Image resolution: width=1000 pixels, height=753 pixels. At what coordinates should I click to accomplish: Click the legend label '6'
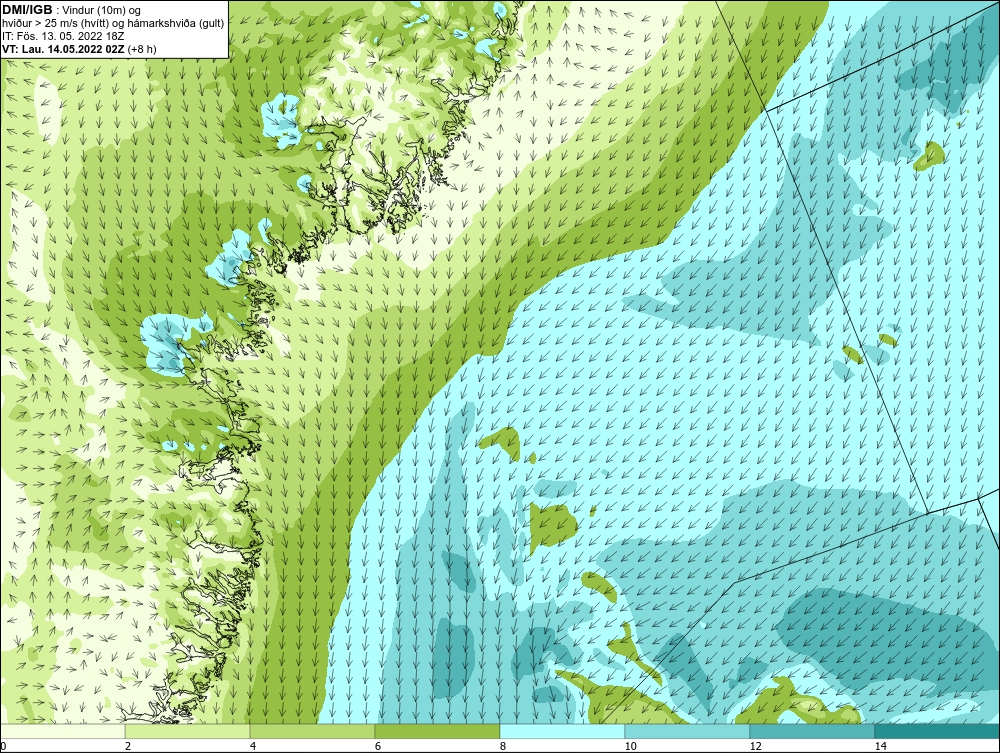pos(378,746)
